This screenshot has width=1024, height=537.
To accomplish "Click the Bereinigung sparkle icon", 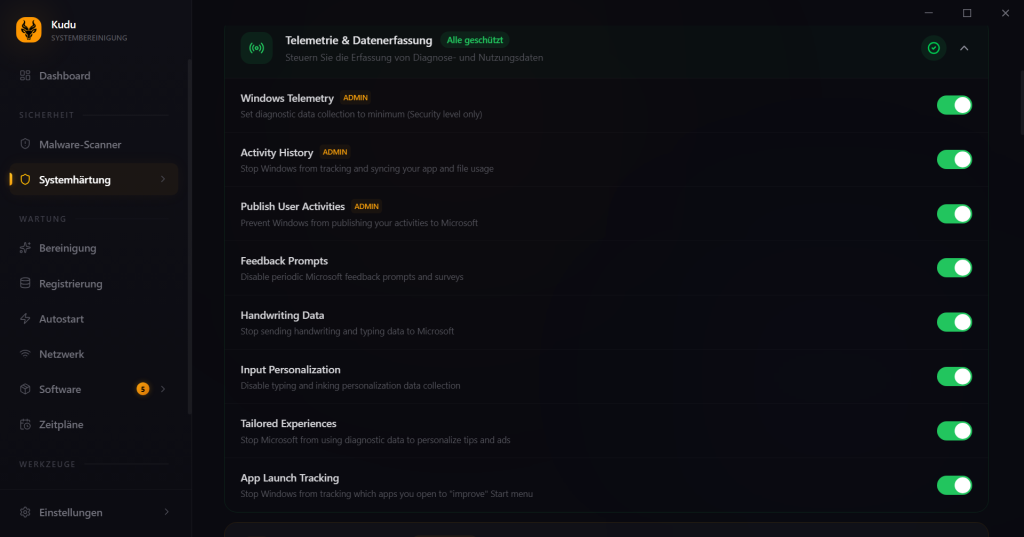I will (x=25, y=248).
